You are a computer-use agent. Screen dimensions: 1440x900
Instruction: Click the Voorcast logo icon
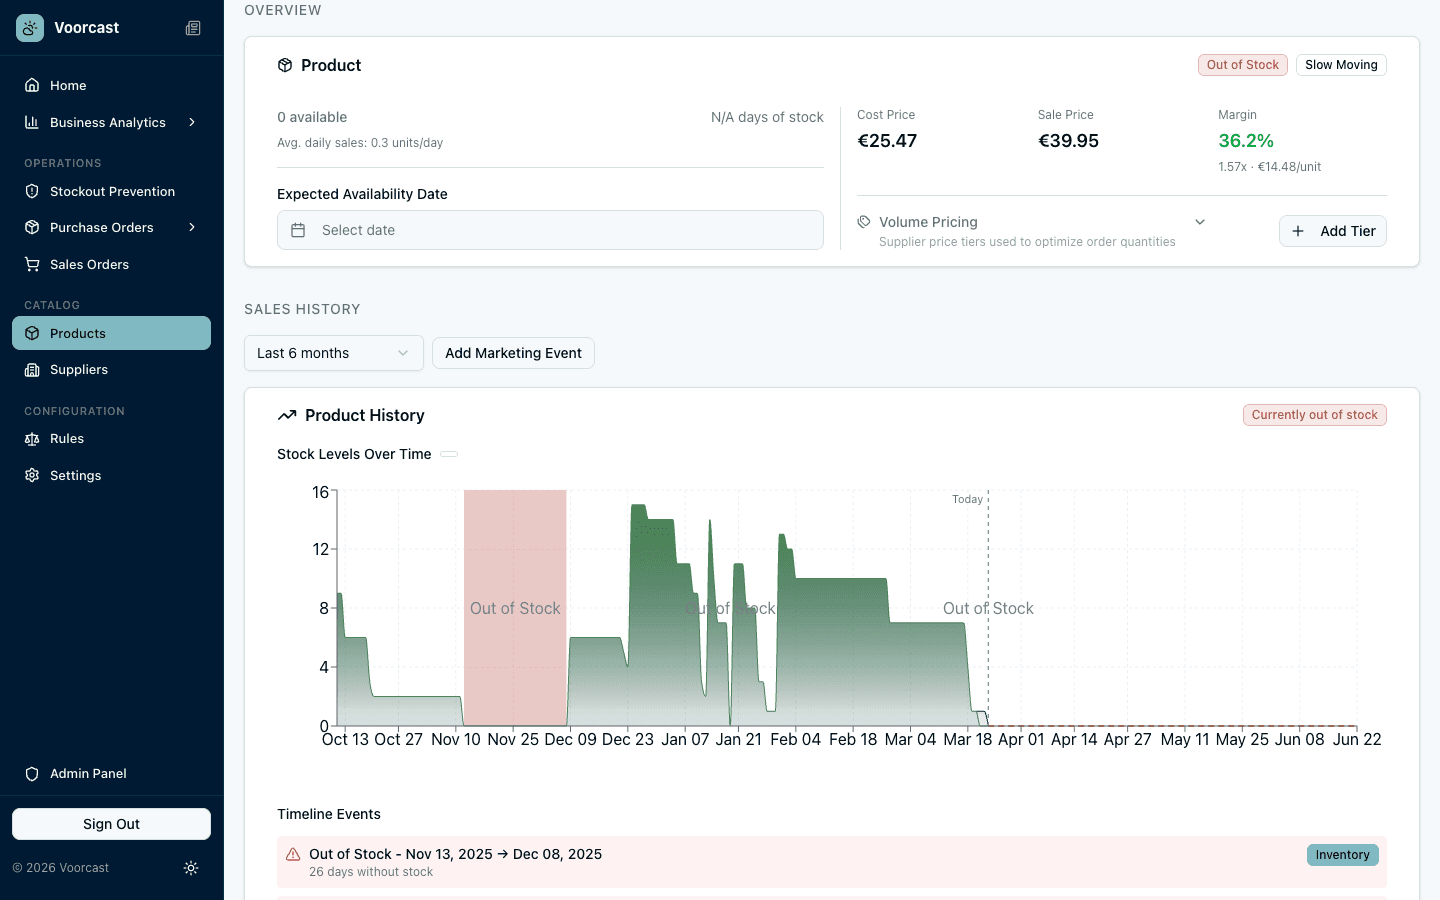tap(29, 27)
